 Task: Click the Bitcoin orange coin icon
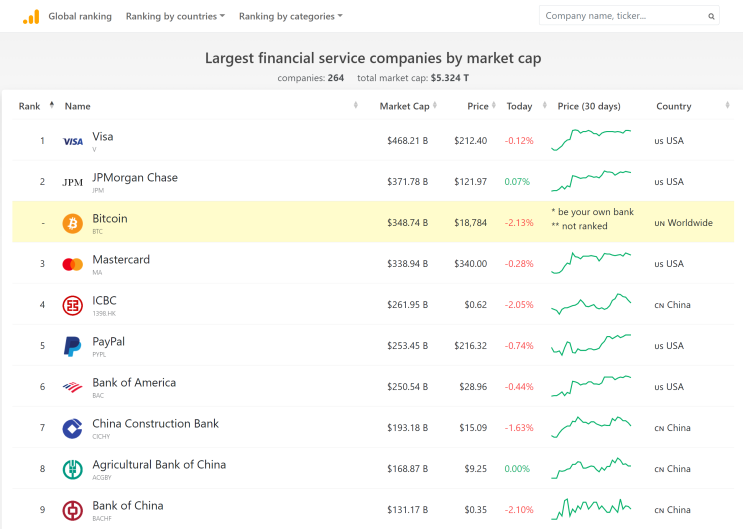72,223
